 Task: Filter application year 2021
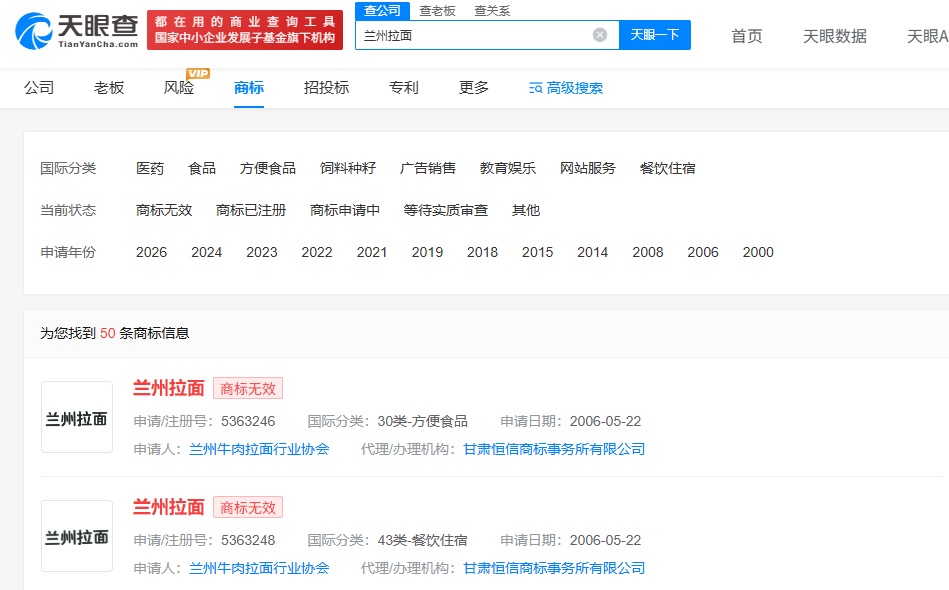tap(372, 252)
